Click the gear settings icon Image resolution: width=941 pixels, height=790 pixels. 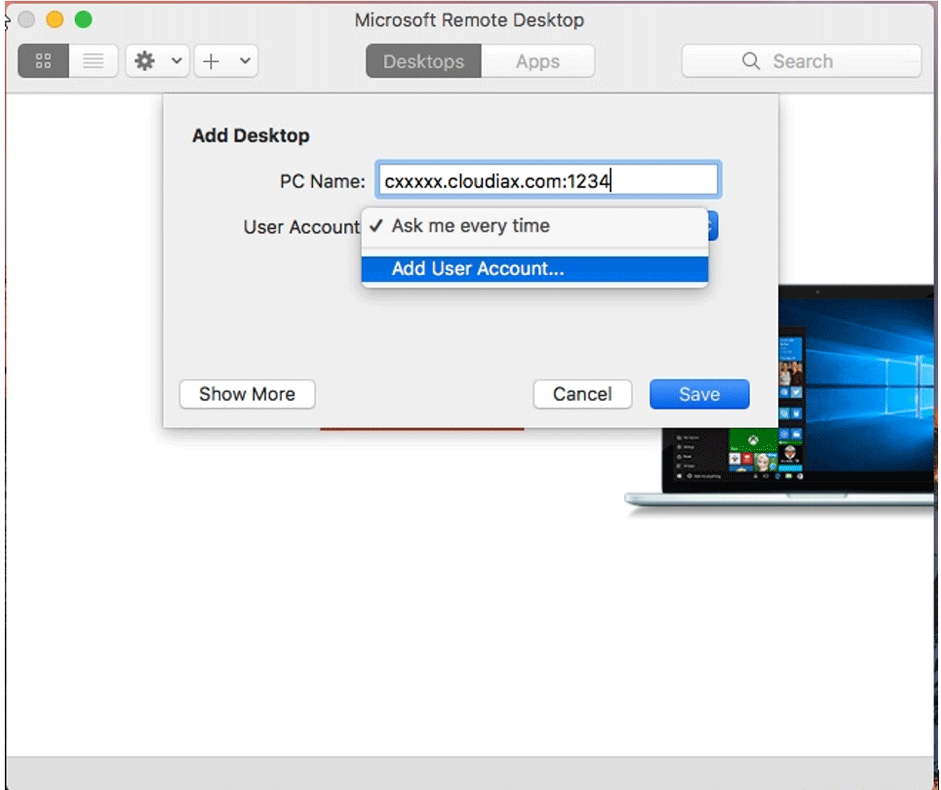pyautogui.click(x=146, y=61)
